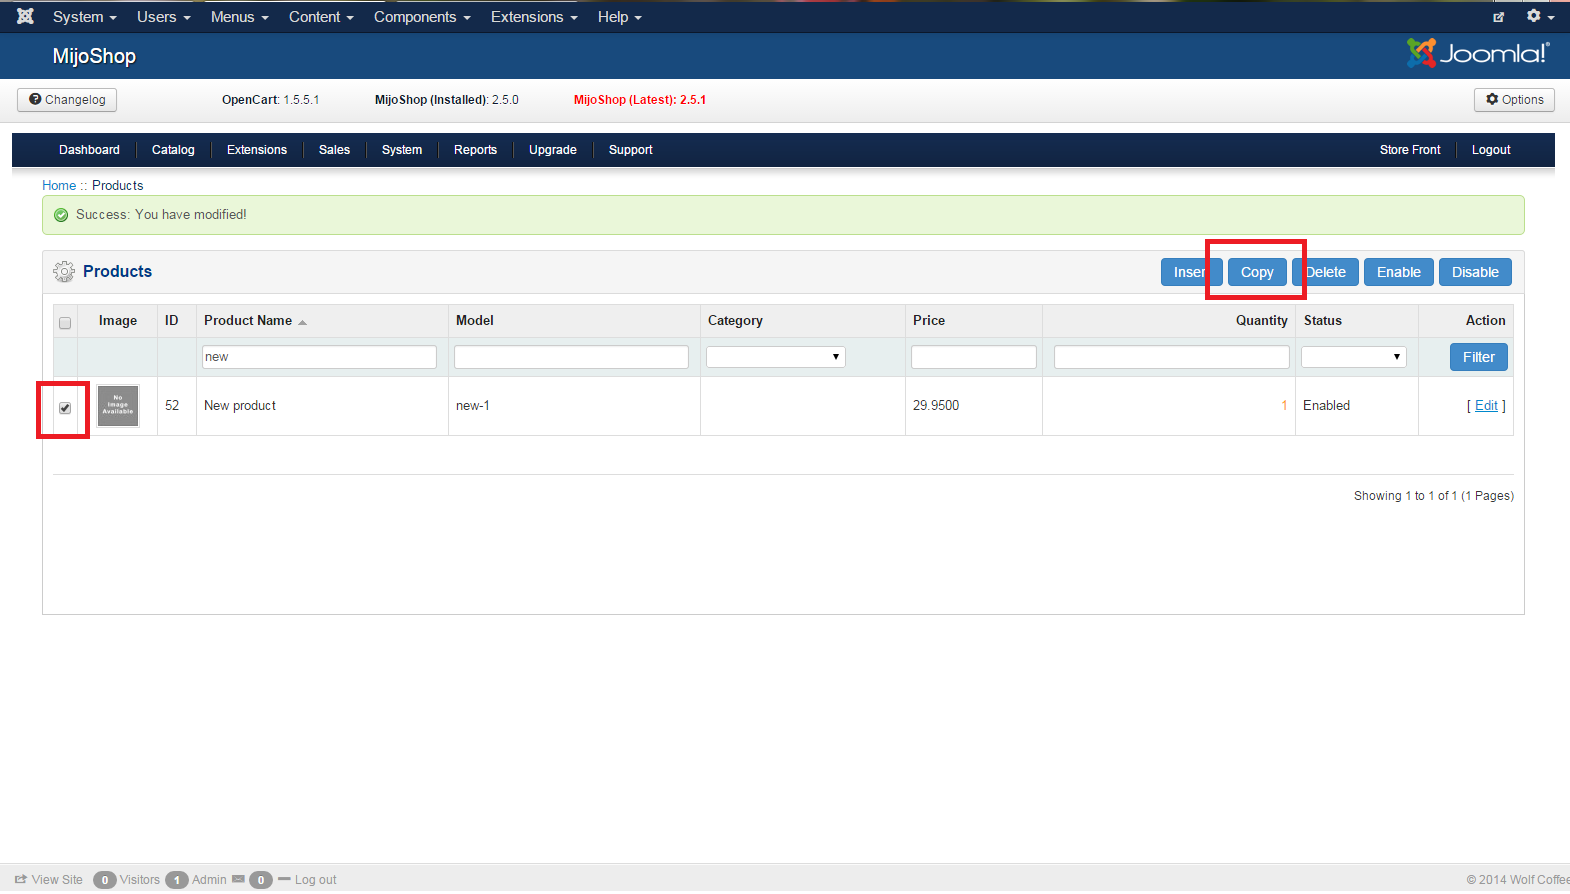1570x894 pixels.
Task: Click the Filter button
Action: coord(1479,357)
